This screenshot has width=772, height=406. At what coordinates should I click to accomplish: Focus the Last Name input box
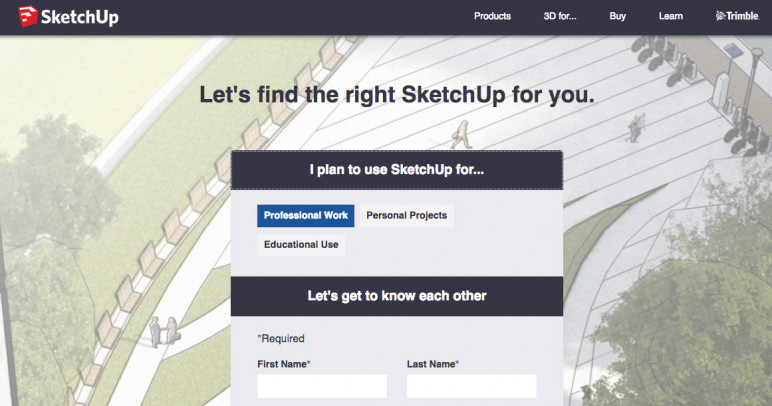click(x=472, y=386)
